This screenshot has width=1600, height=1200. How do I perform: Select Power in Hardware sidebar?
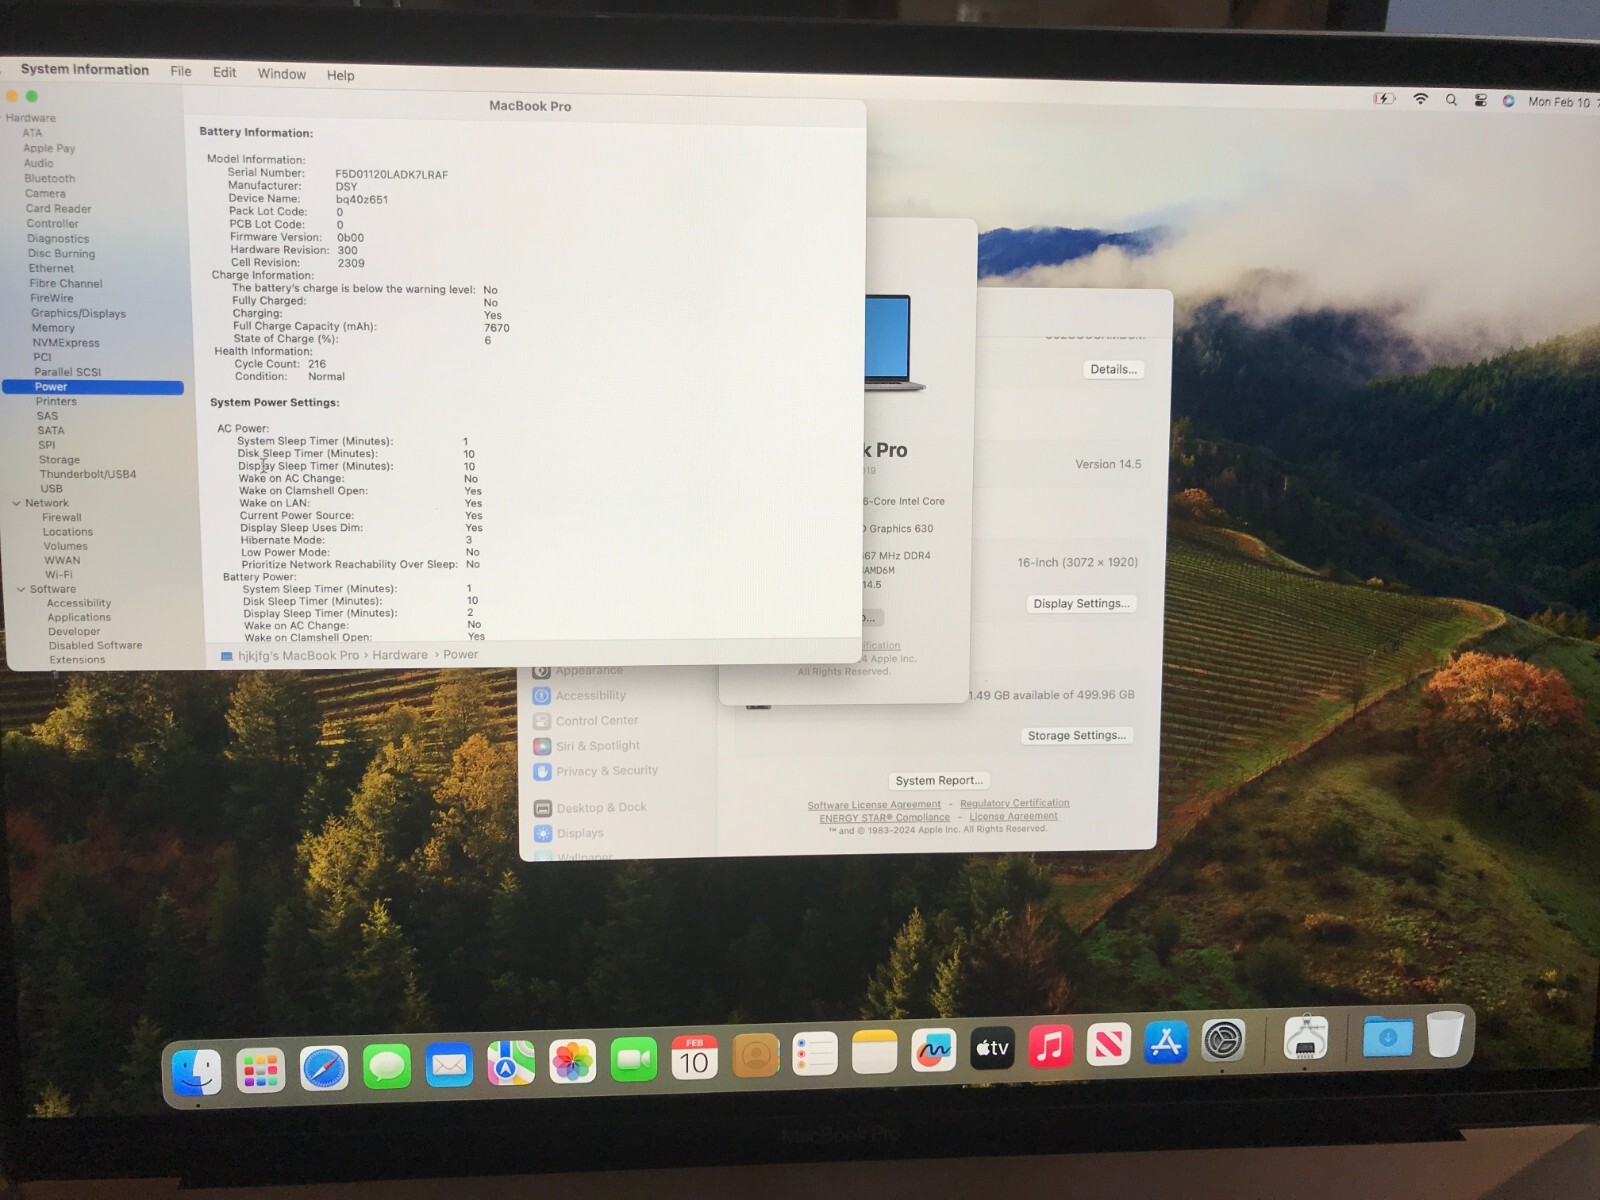93,387
